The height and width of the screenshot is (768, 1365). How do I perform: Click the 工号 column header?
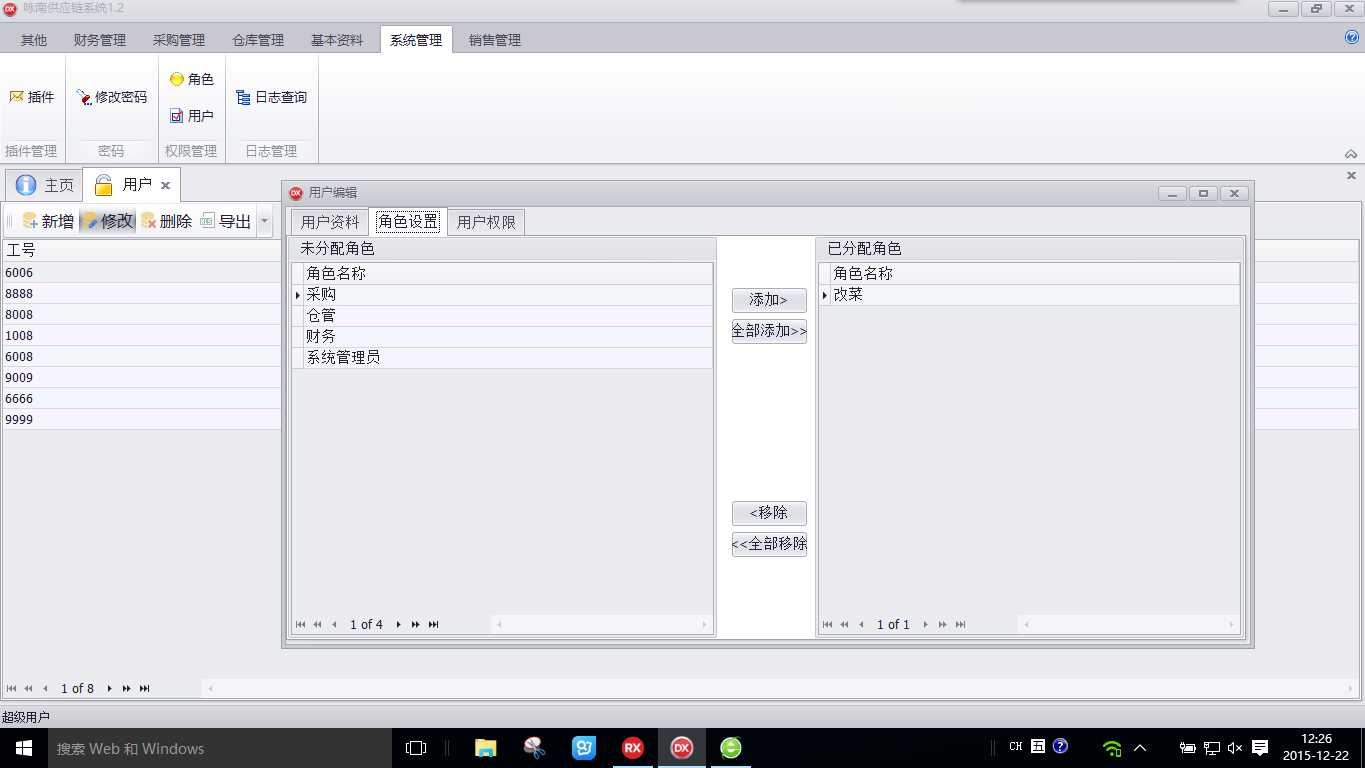point(141,250)
